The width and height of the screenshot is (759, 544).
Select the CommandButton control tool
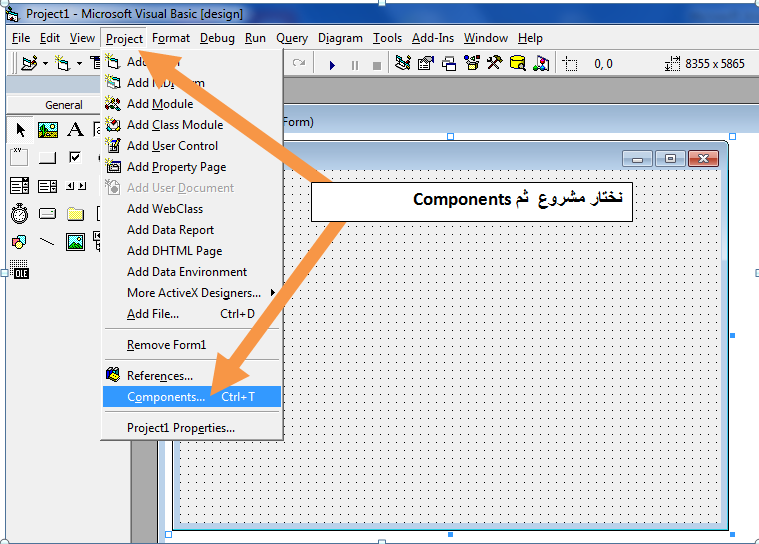click(x=47, y=157)
